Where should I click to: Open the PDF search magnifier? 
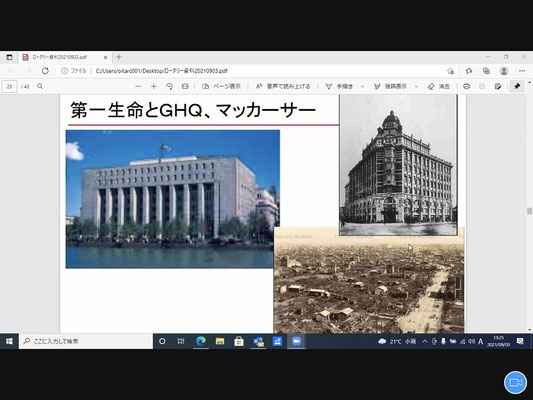click(40, 86)
